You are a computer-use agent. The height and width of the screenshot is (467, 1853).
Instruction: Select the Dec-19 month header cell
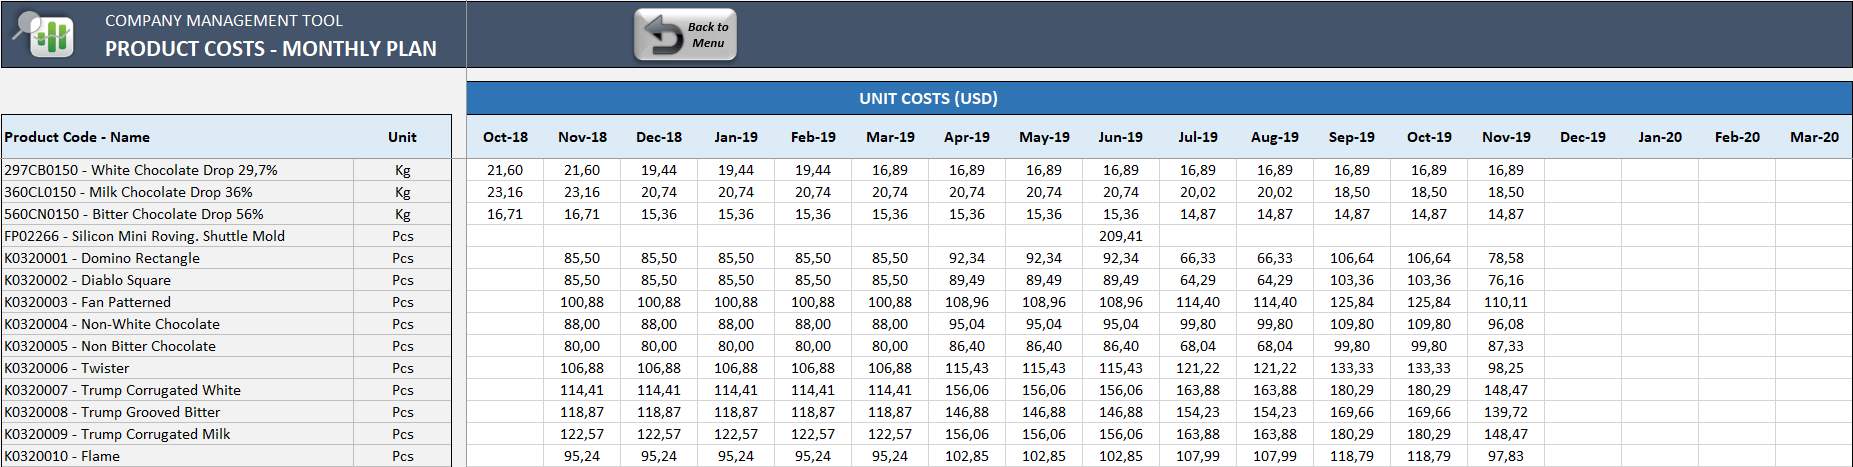pos(1583,137)
